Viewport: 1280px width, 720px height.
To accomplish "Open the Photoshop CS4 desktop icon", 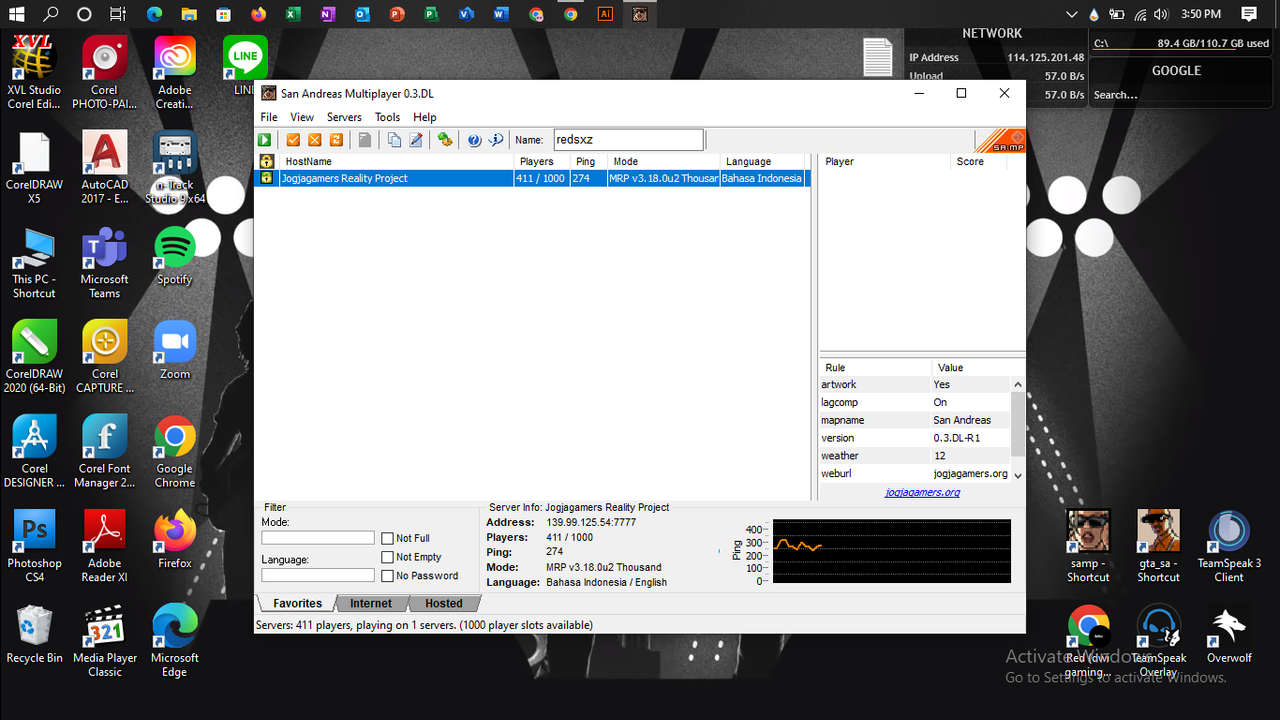I will (x=35, y=546).
